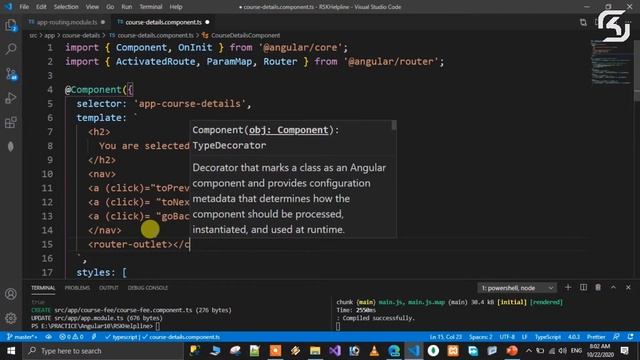Viewport: 640px width, 360px height.
Task: Maximize the terminal panel with up chevron
Action: (613, 288)
